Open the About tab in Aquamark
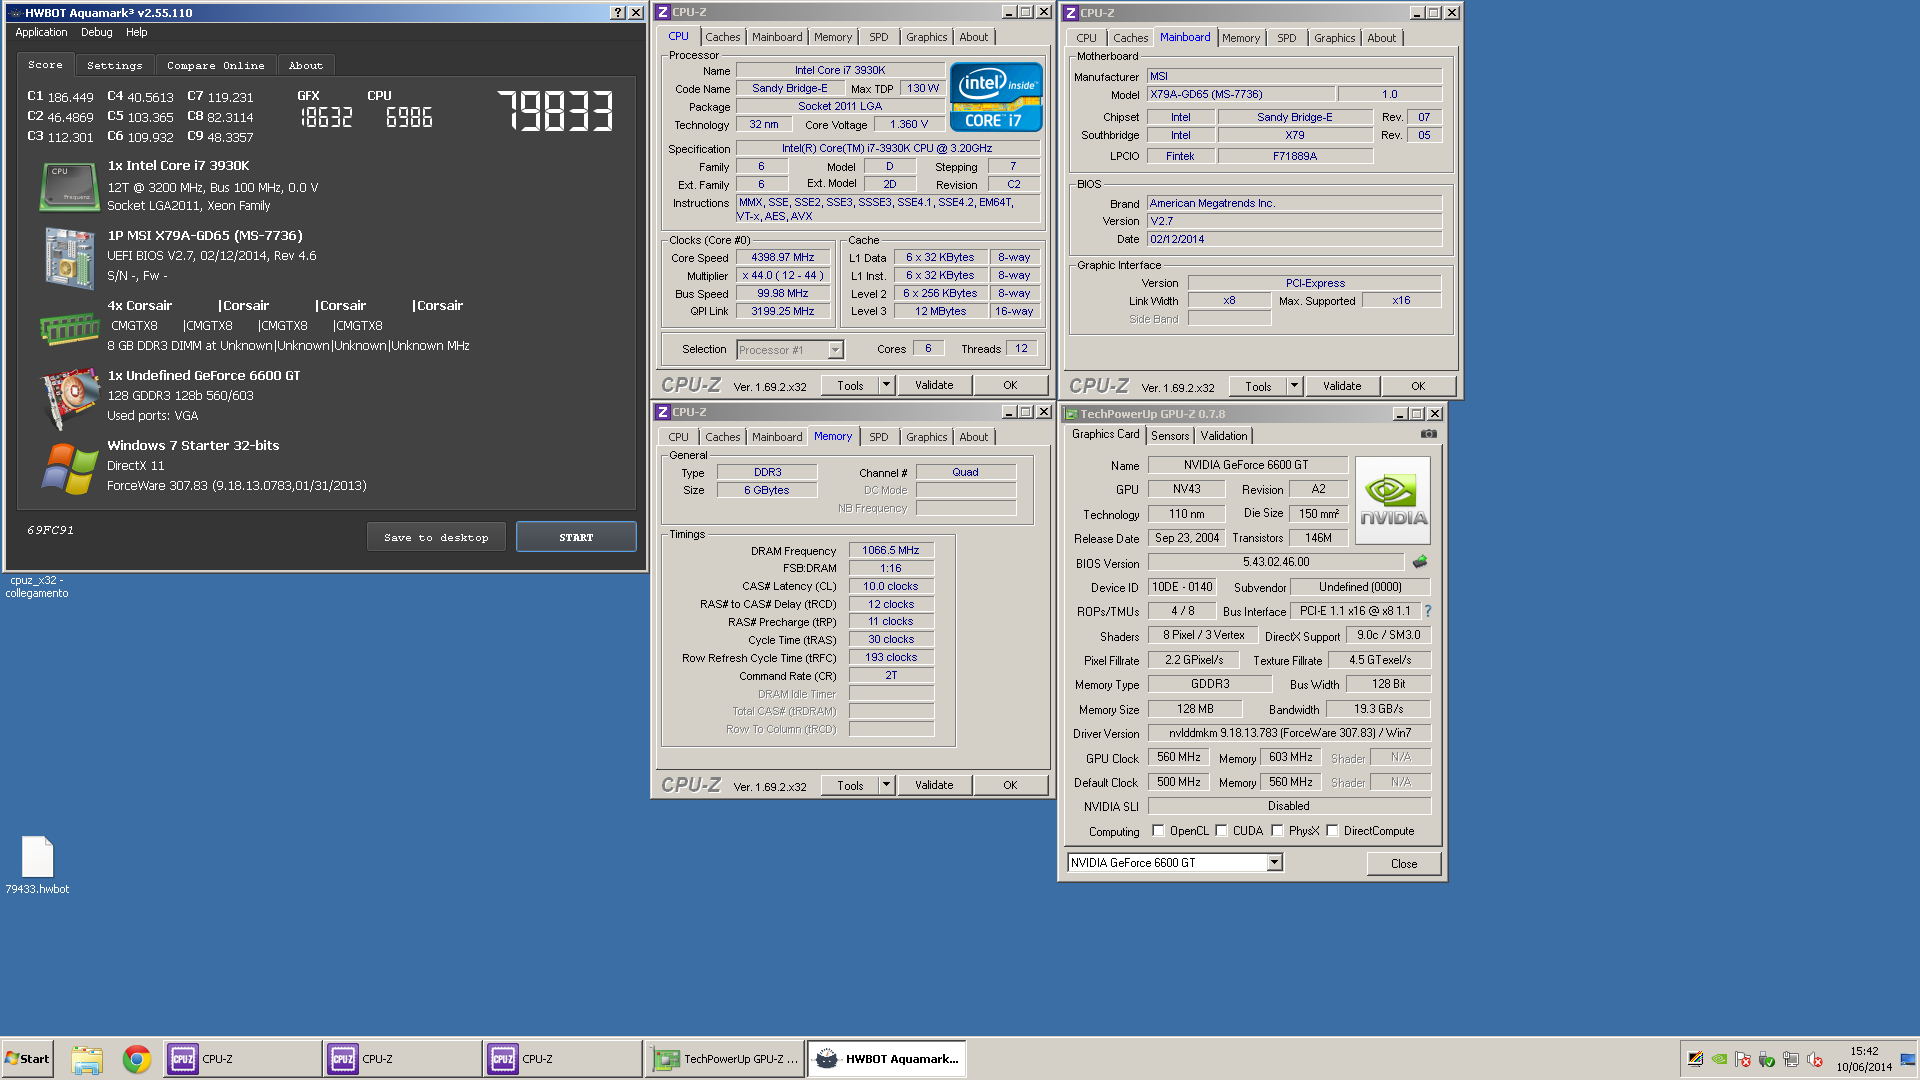The width and height of the screenshot is (1920, 1080). 306,65
